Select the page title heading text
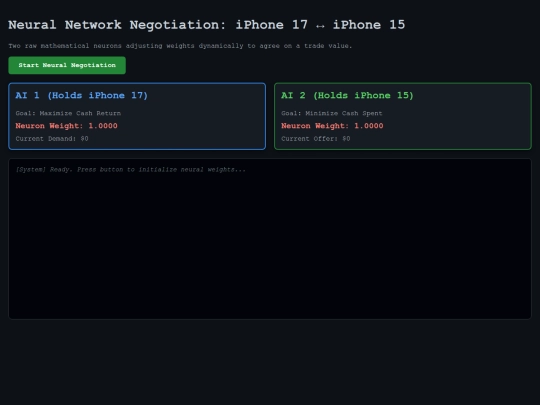Screen dimensions: 540x405 (207, 25)
